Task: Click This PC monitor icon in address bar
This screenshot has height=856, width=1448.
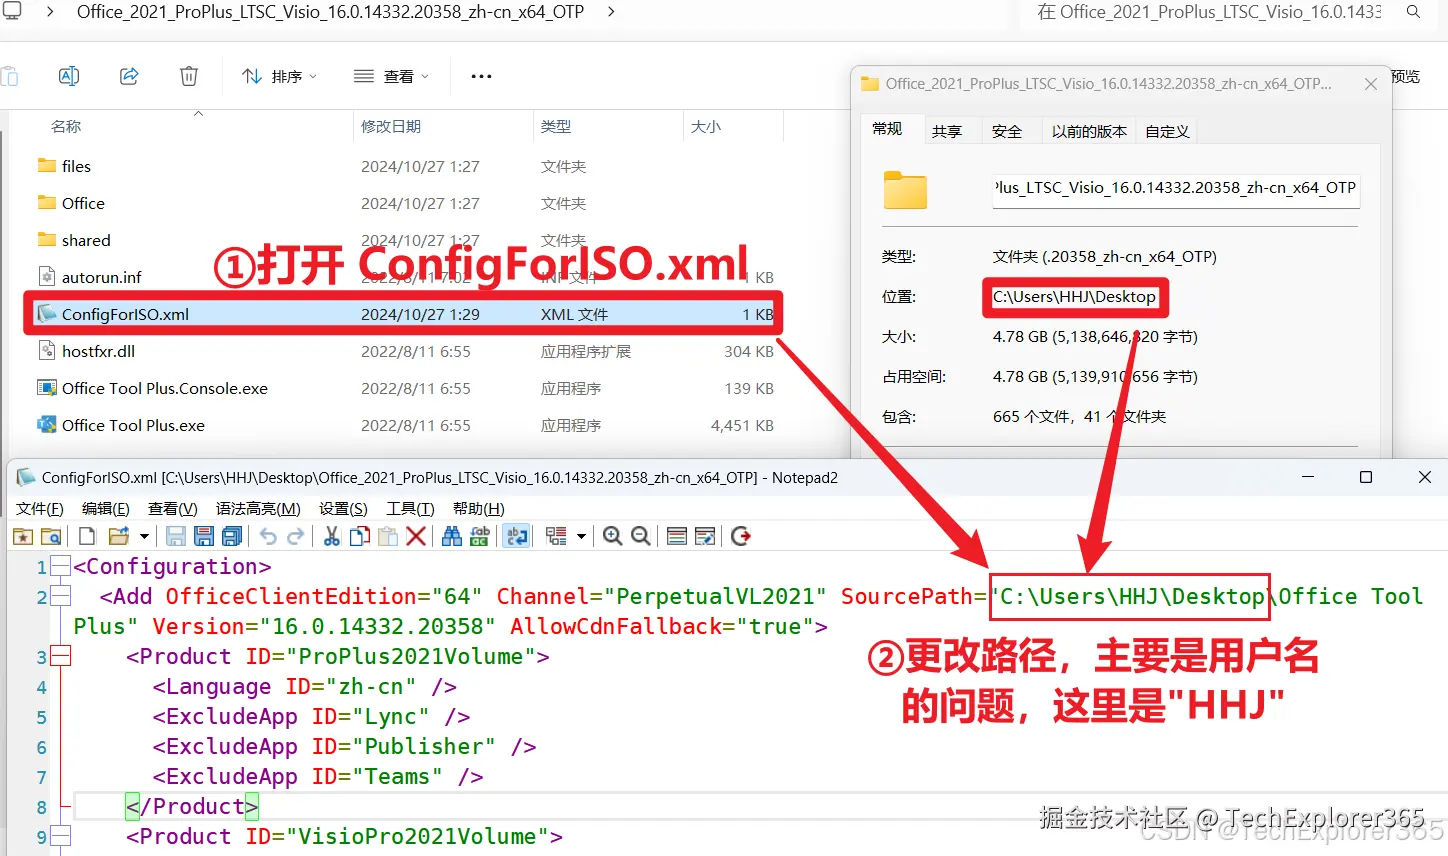Action: (12, 12)
